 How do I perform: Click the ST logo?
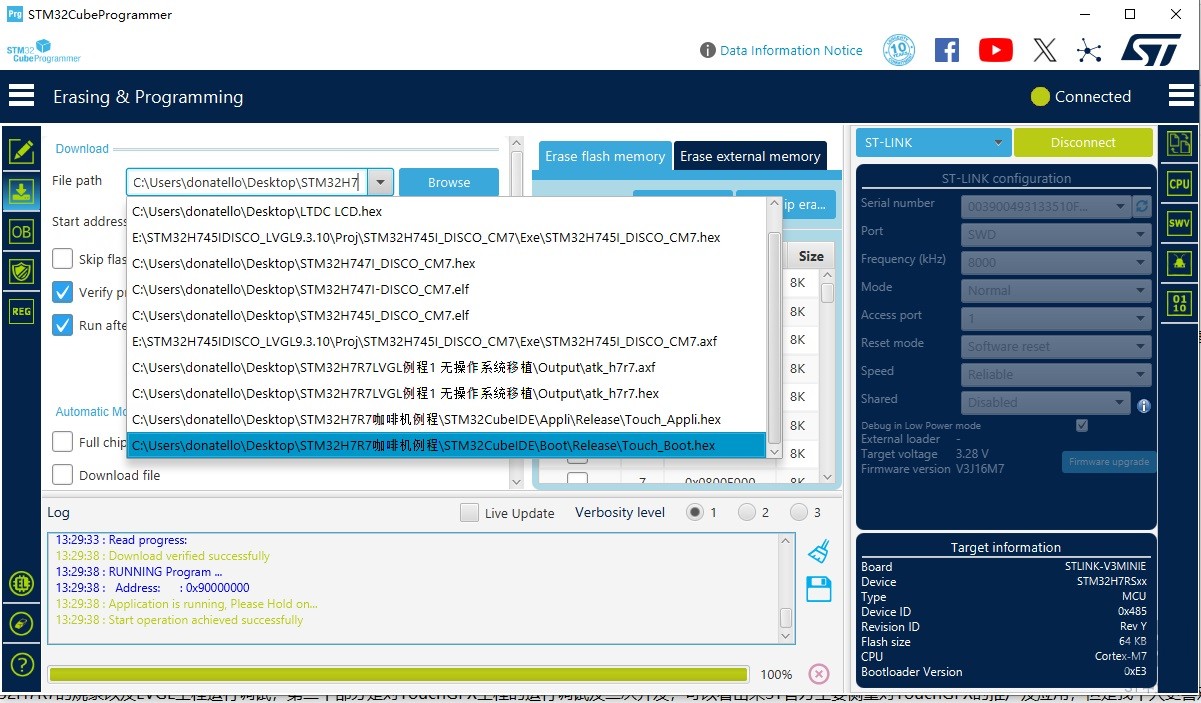click(1151, 50)
